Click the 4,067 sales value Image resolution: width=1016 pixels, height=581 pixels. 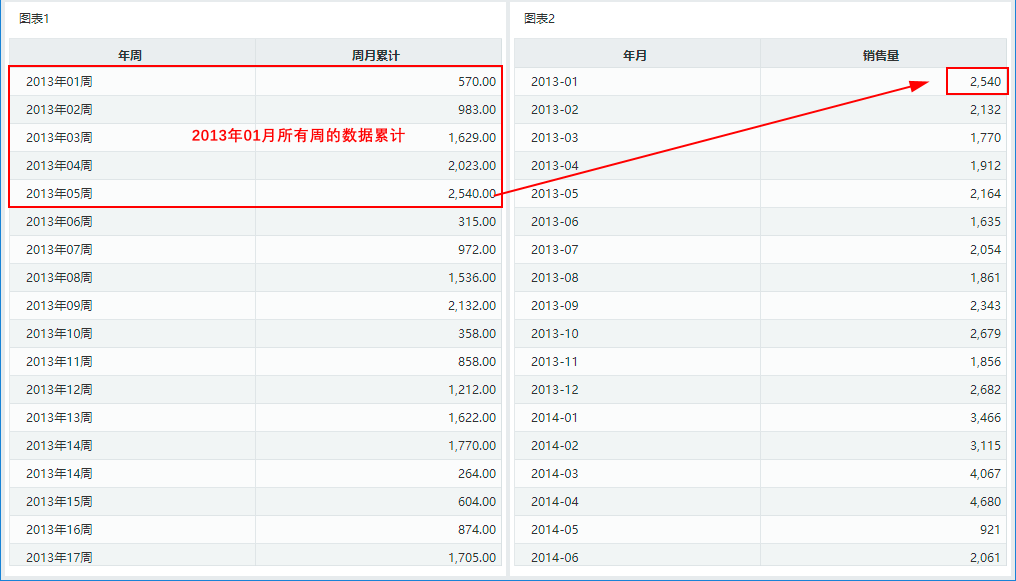[x=985, y=473]
